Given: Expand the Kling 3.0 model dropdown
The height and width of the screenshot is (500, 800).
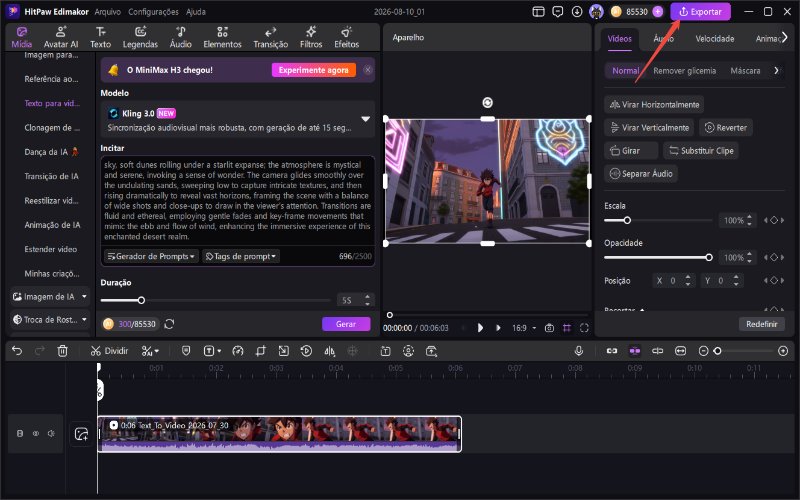Looking at the screenshot, I should pyautogui.click(x=365, y=119).
